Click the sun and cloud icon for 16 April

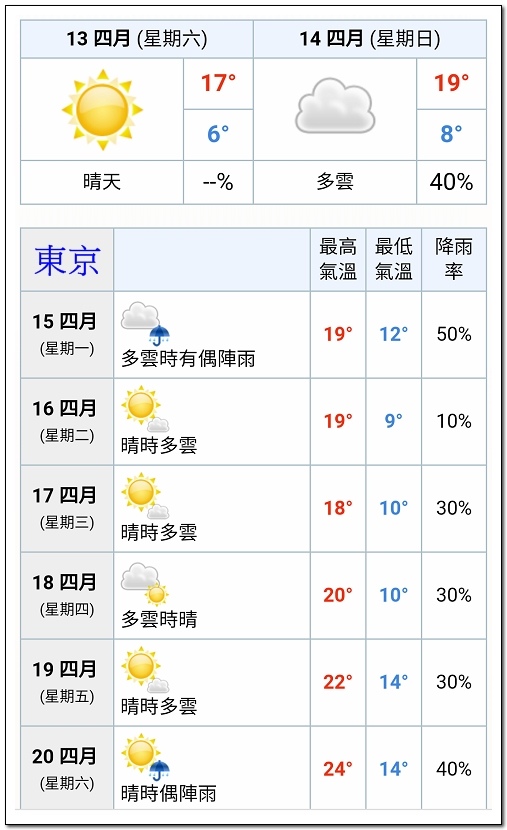coord(146,410)
